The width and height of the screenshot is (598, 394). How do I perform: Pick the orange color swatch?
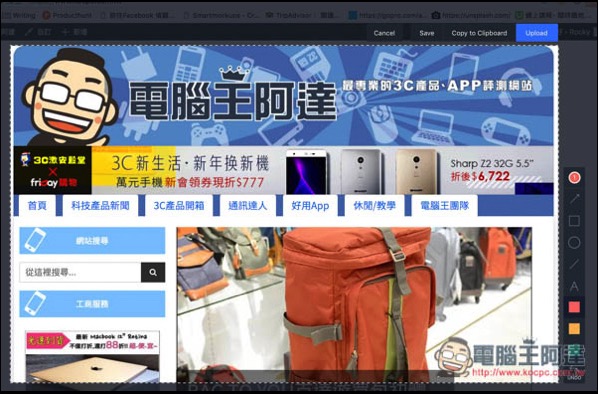tap(574, 328)
